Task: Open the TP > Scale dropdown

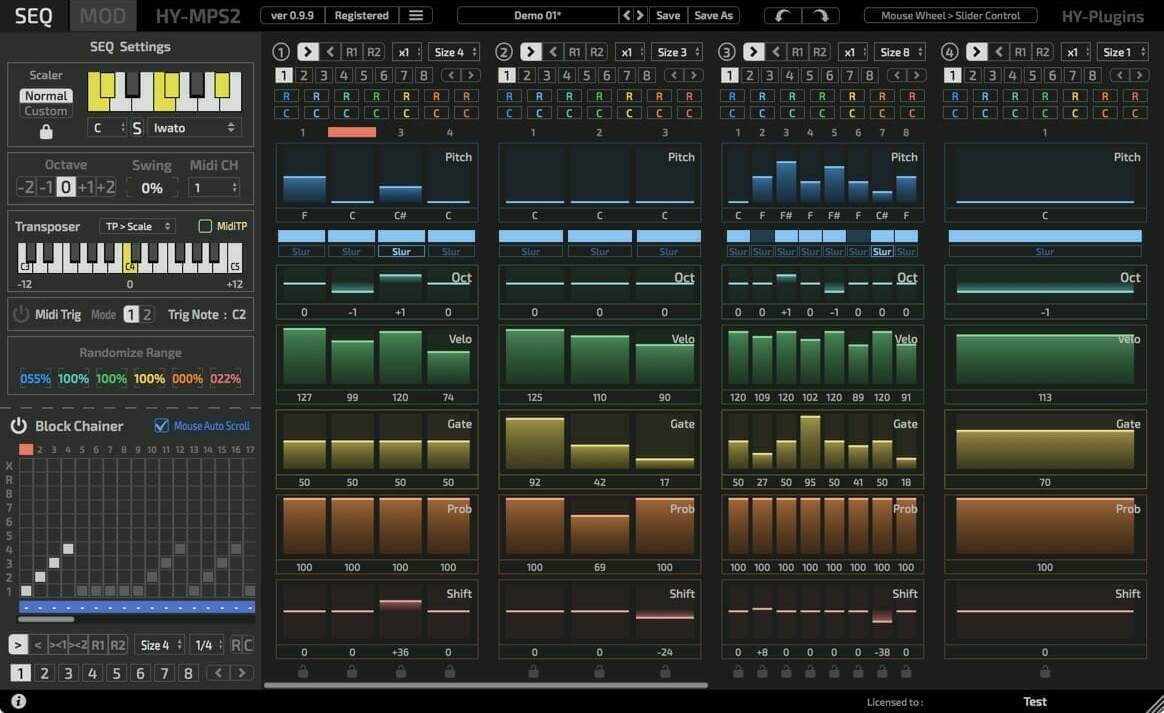Action: (x=137, y=226)
